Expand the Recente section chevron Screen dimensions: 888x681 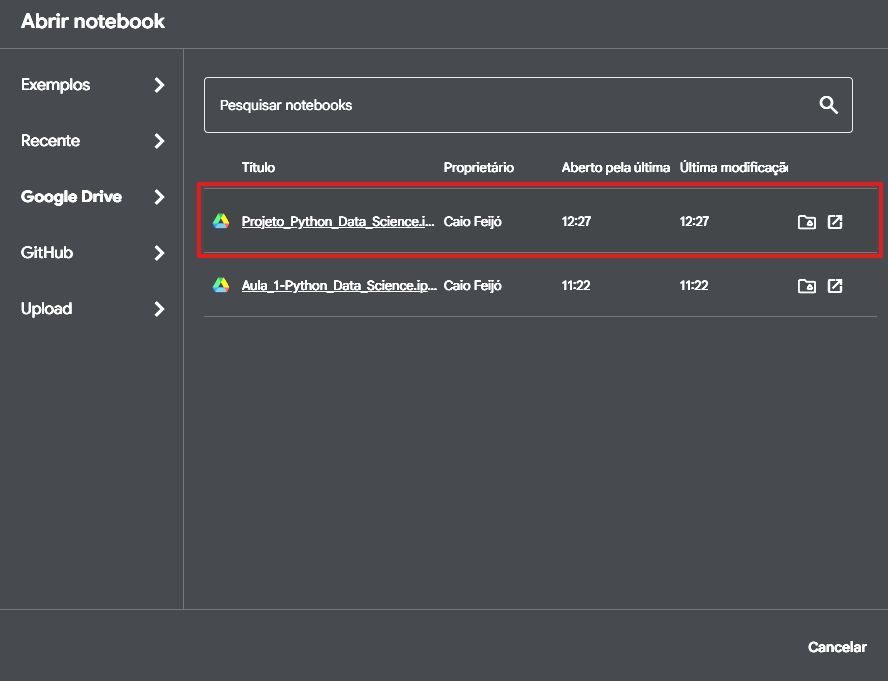click(160, 141)
